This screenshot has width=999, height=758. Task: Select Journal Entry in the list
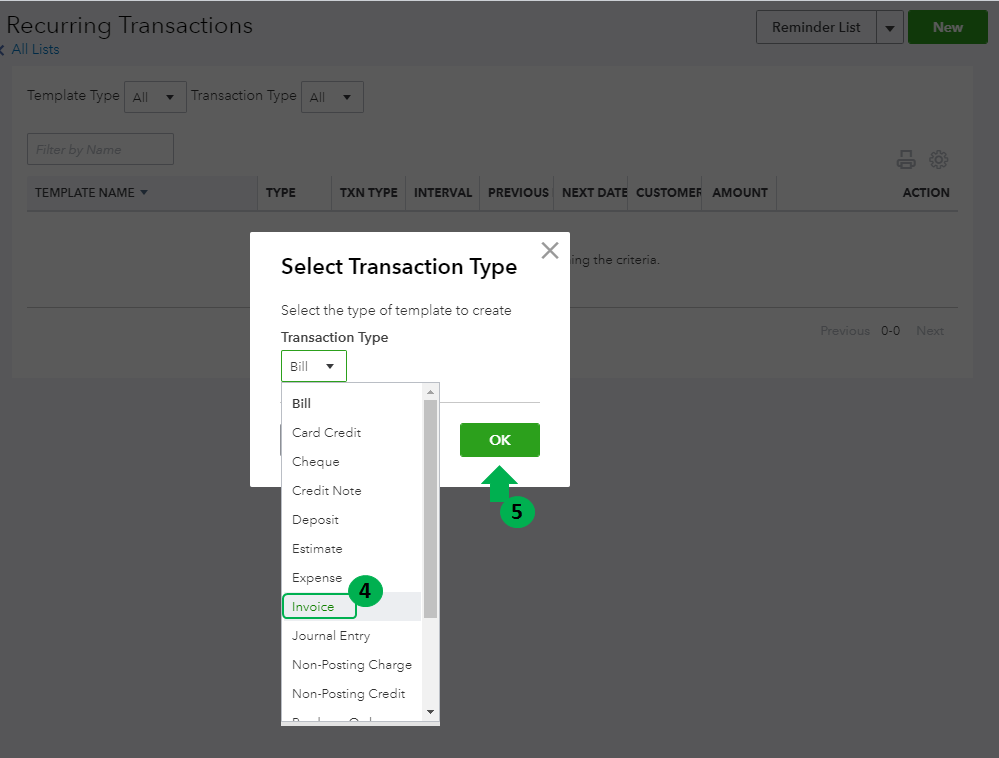[331, 636]
